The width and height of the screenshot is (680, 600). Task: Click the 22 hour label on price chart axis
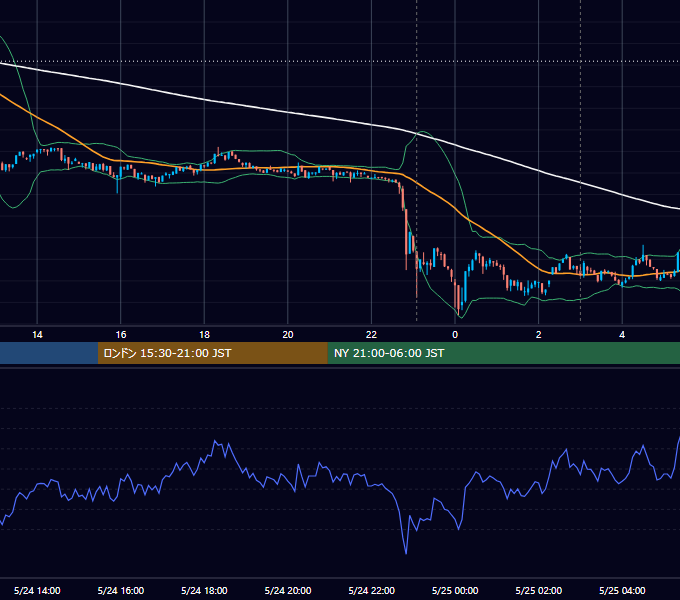tap(371, 335)
